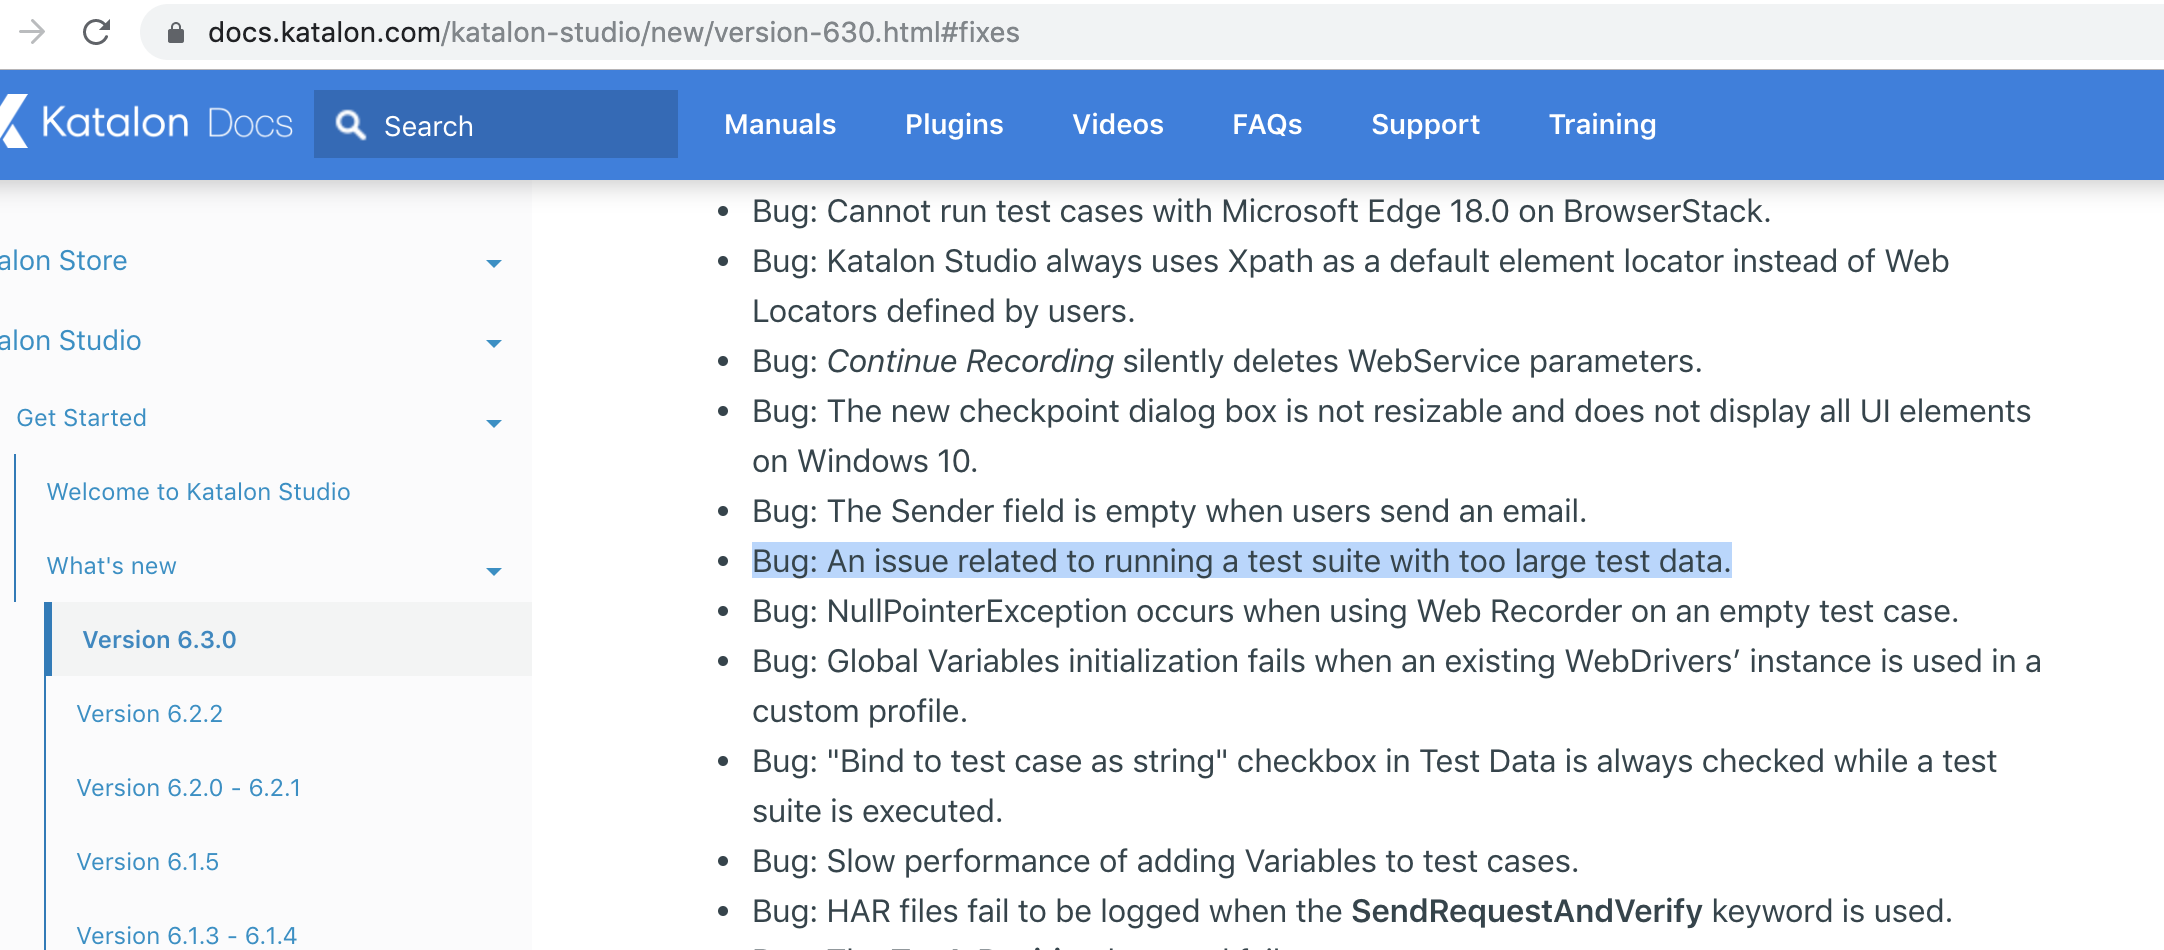Toggle the Get Started section arrow
2164x950 pixels.
493,422
